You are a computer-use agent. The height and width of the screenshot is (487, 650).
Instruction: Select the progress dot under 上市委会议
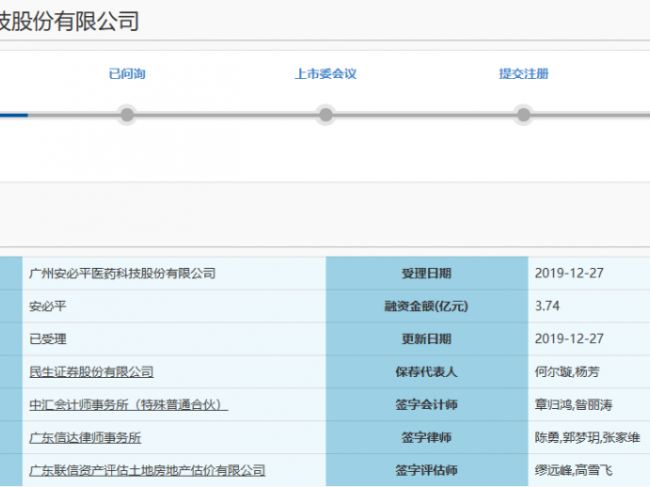(325, 114)
